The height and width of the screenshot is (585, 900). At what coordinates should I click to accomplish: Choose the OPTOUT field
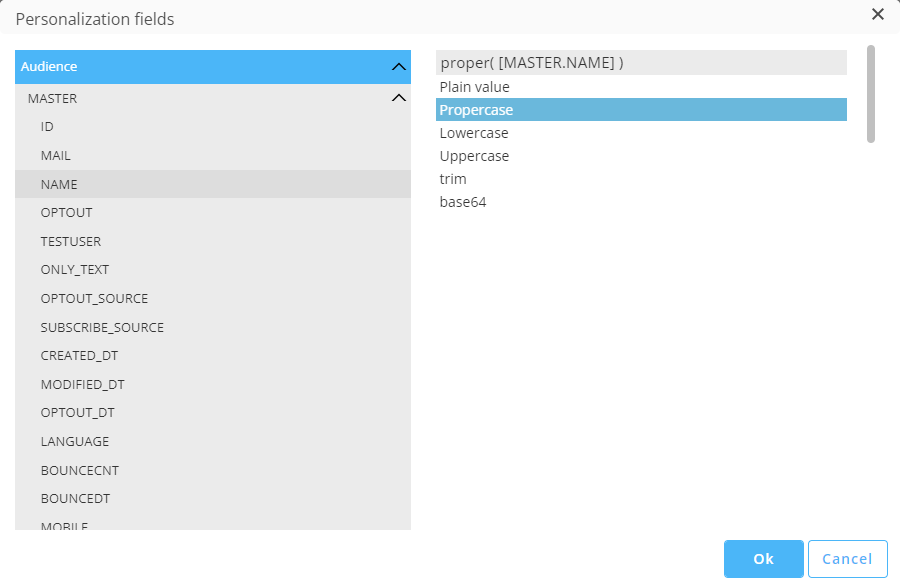tap(66, 213)
